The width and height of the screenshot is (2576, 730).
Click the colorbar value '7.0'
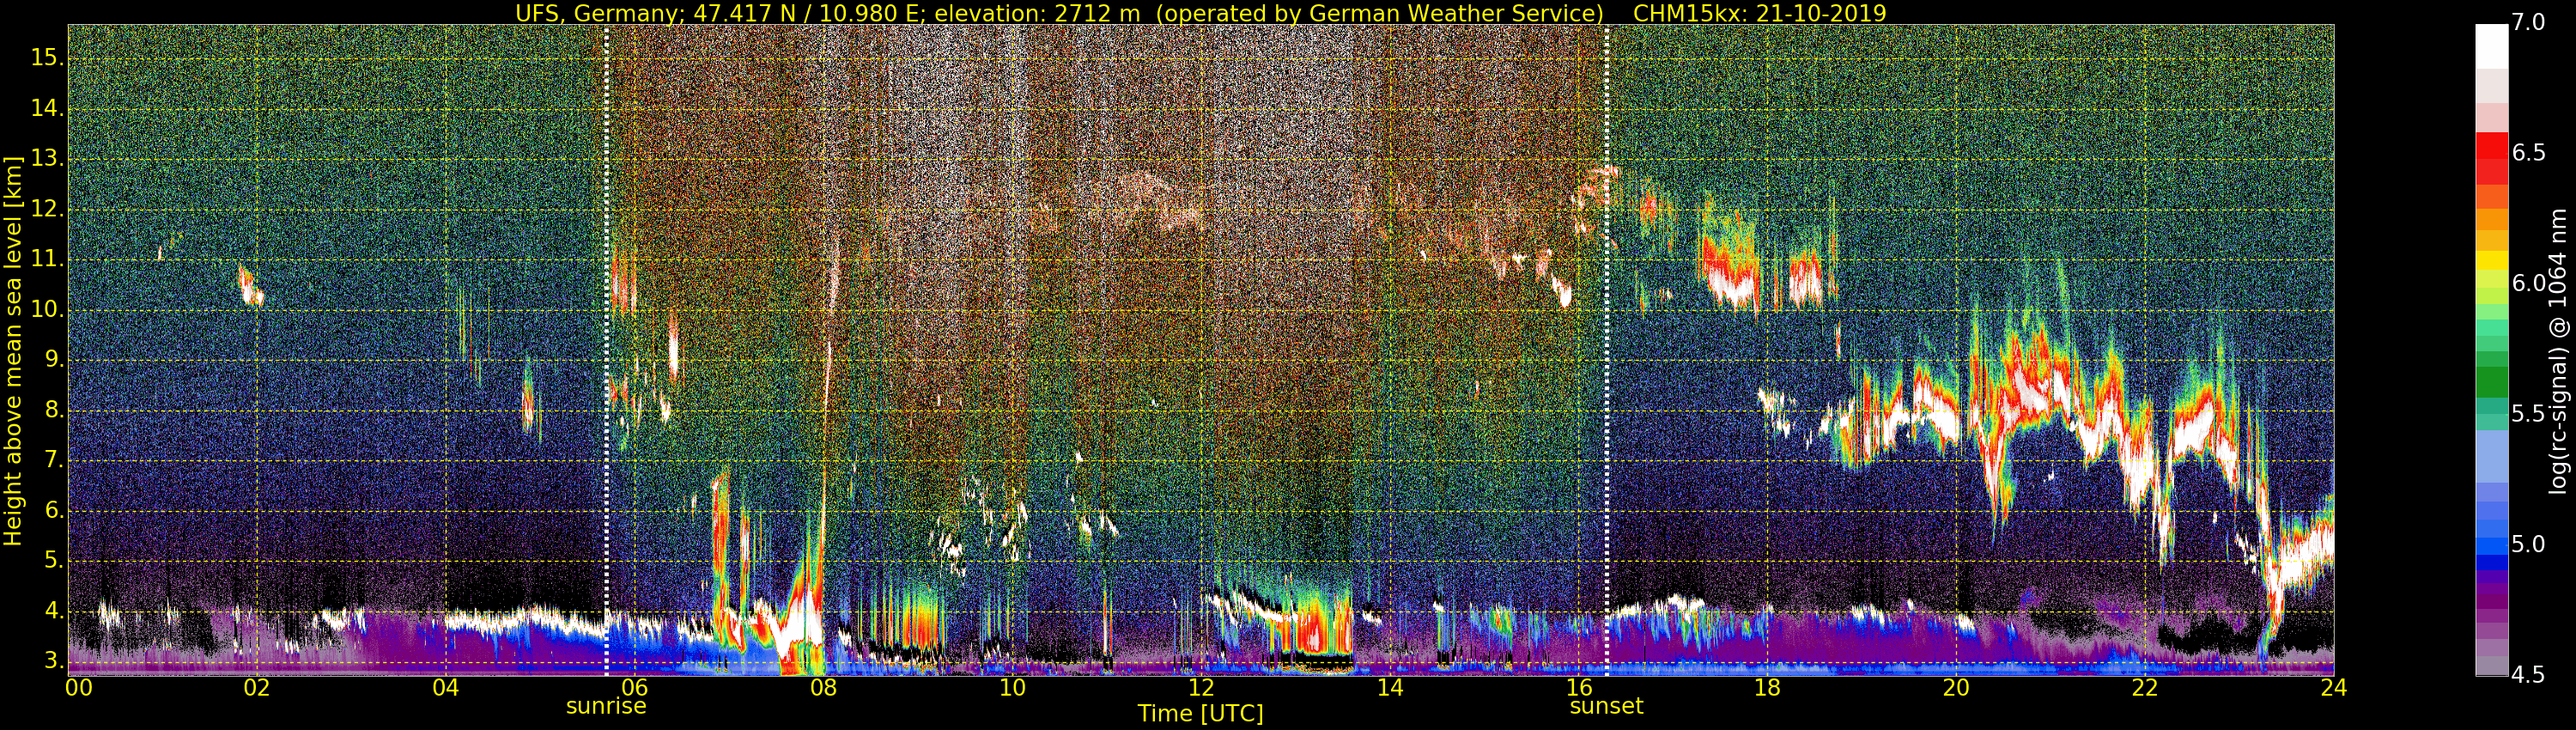pyautogui.click(x=2528, y=22)
